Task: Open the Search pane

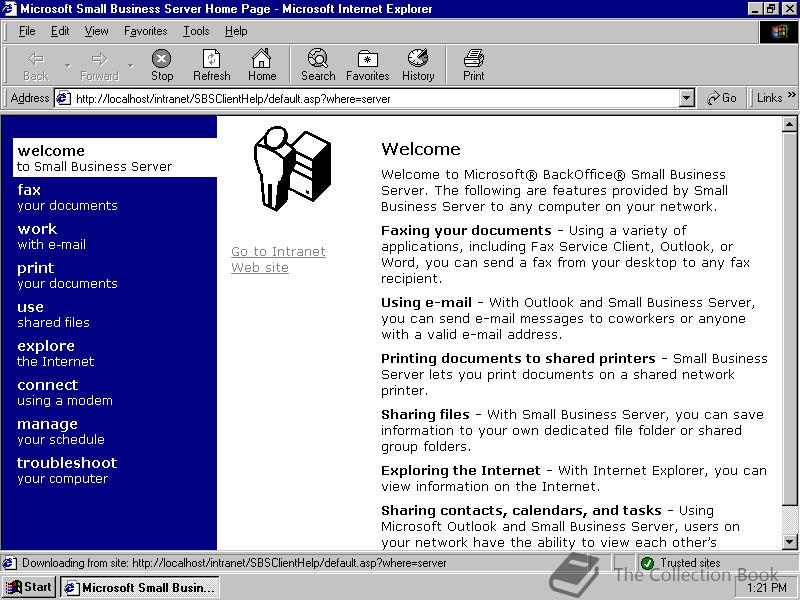Action: pos(318,65)
